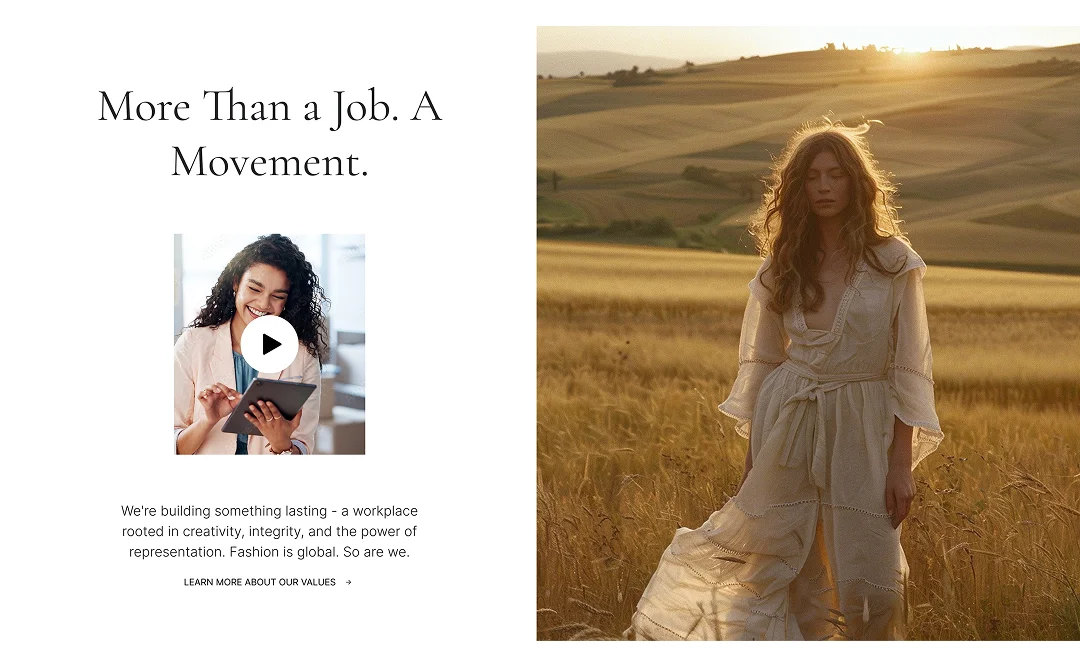Click the flowing hem of the white dress
The height and width of the screenshot is (666, 1080).
(758, 585)
